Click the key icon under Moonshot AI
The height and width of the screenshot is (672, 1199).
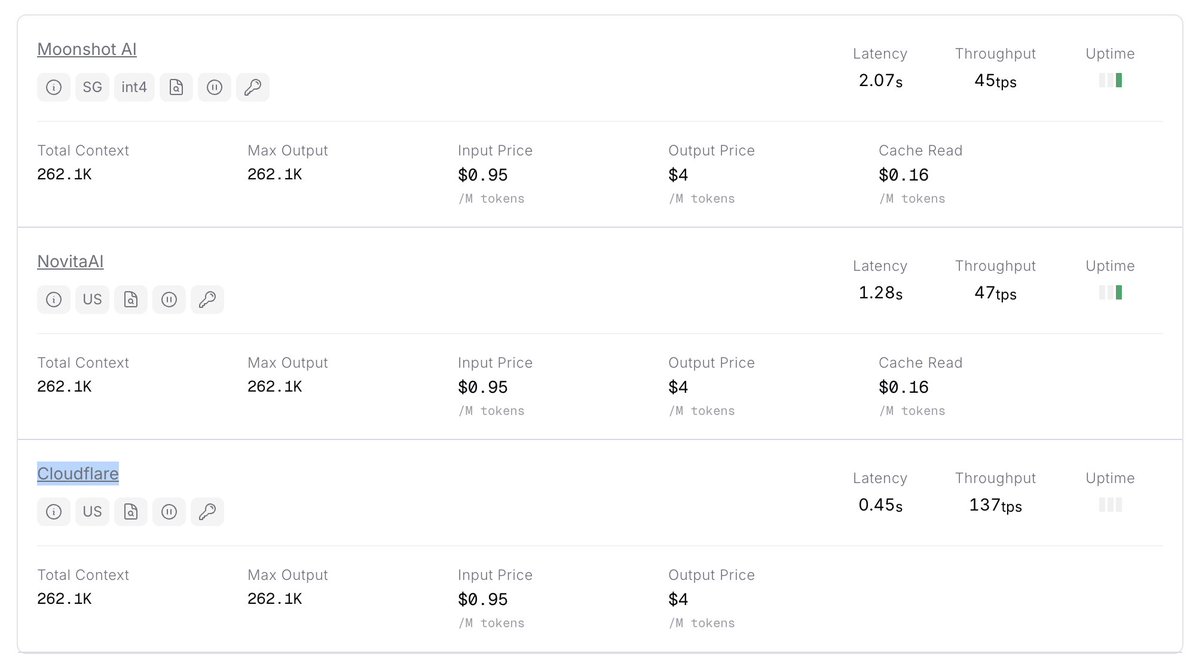253,87
